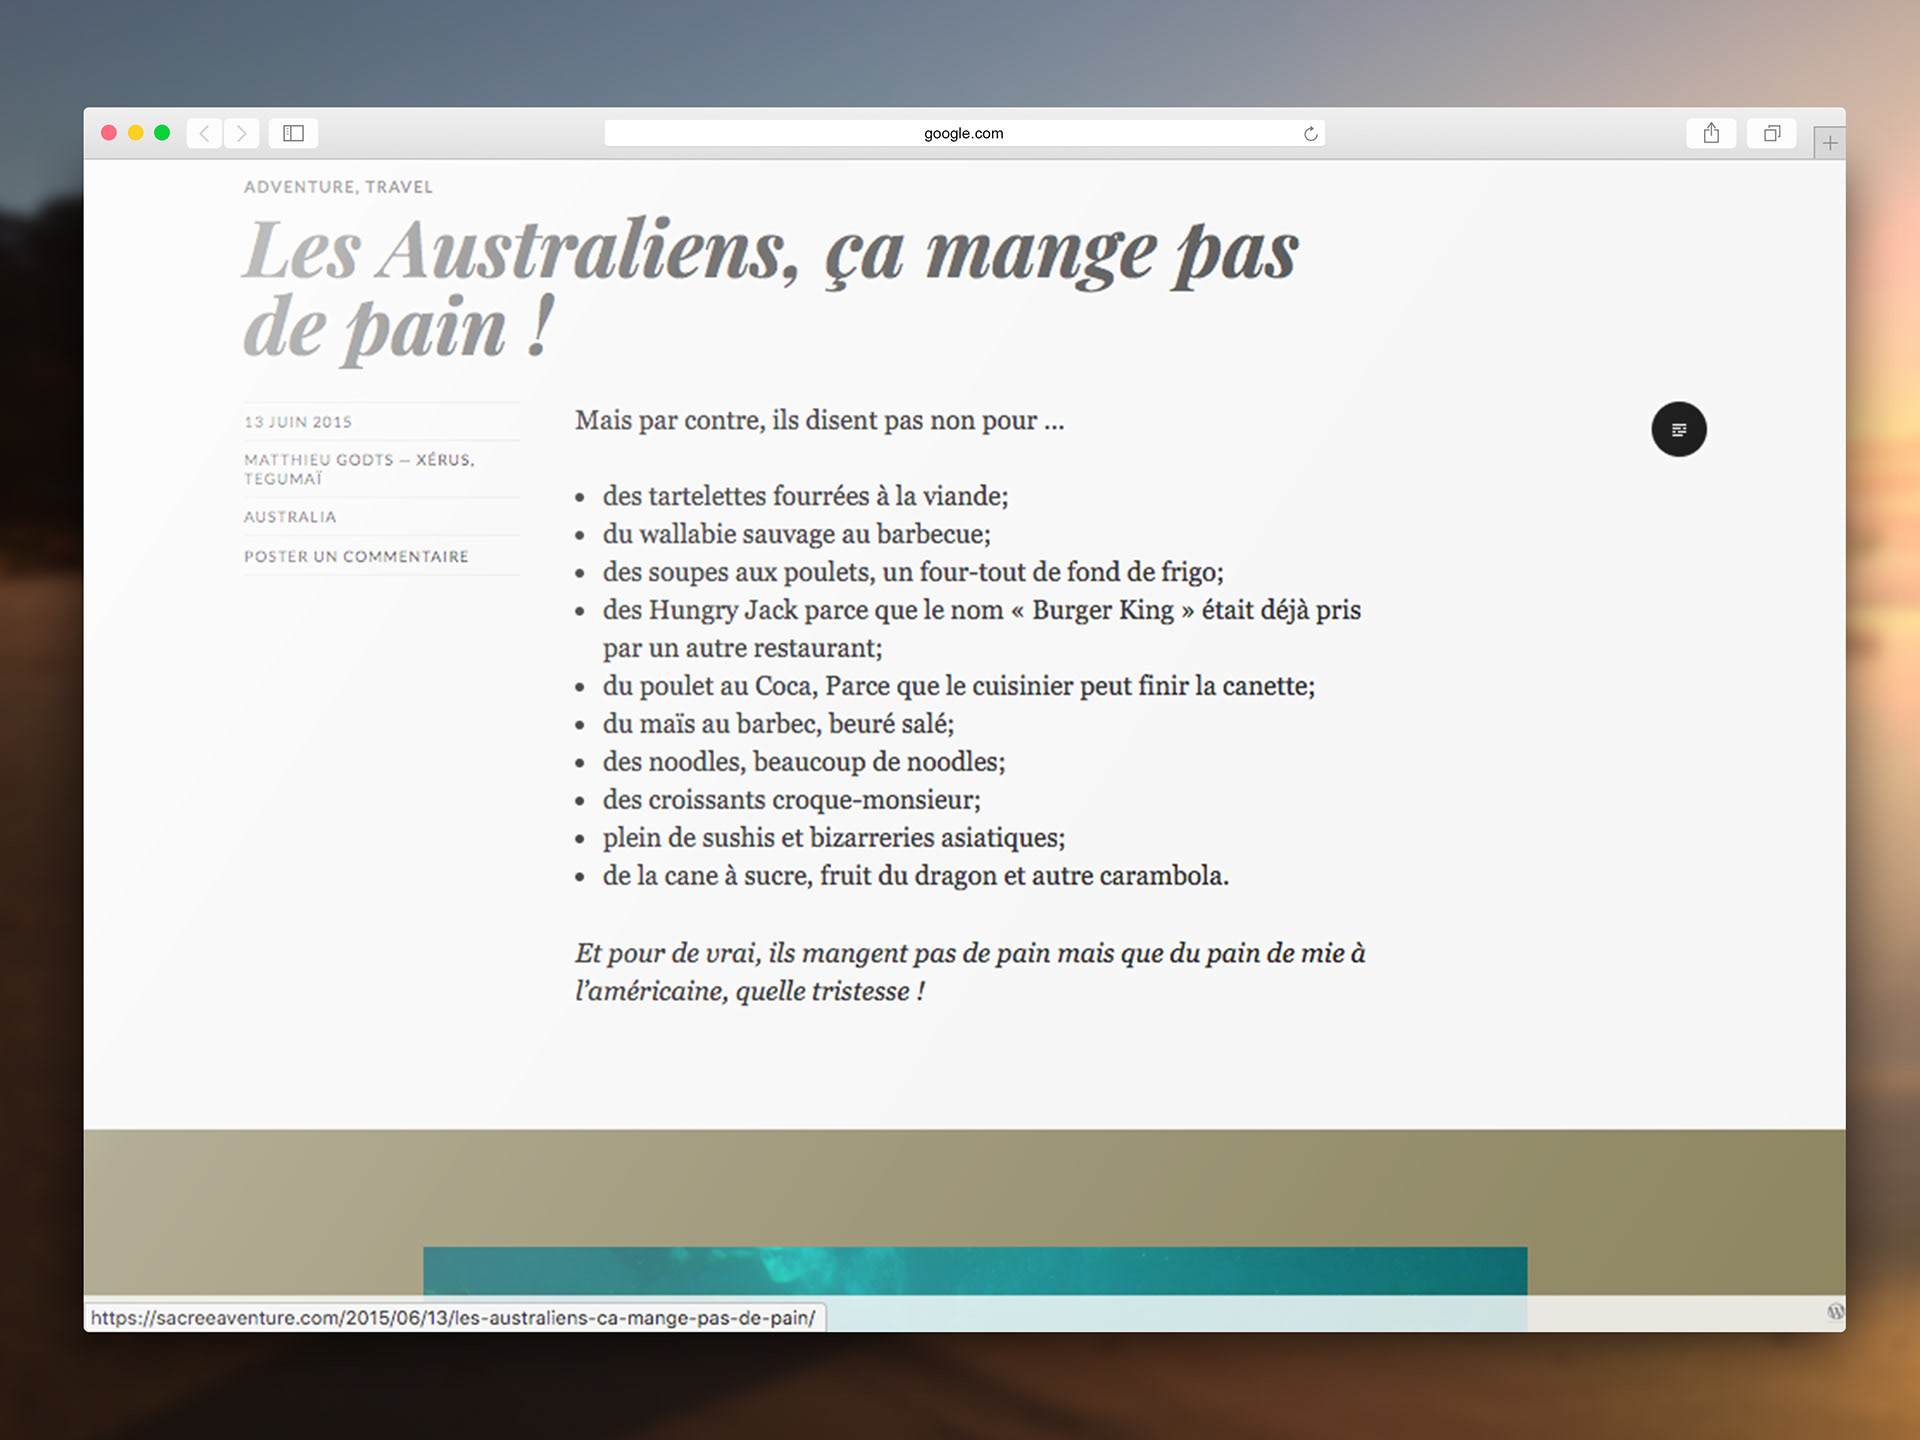Click the line 'des soupes aux poulets'
Viewport: 1920px width, 1440px height.
pyautogui.click(x=913, y=572)
